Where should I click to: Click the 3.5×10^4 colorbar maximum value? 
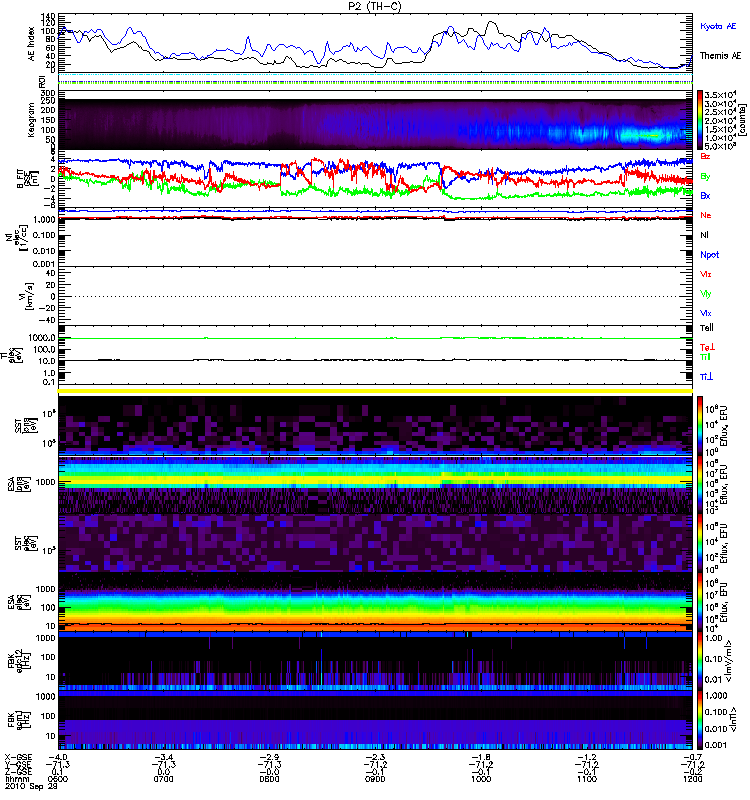pyautogui.click(x=719, y=95)
